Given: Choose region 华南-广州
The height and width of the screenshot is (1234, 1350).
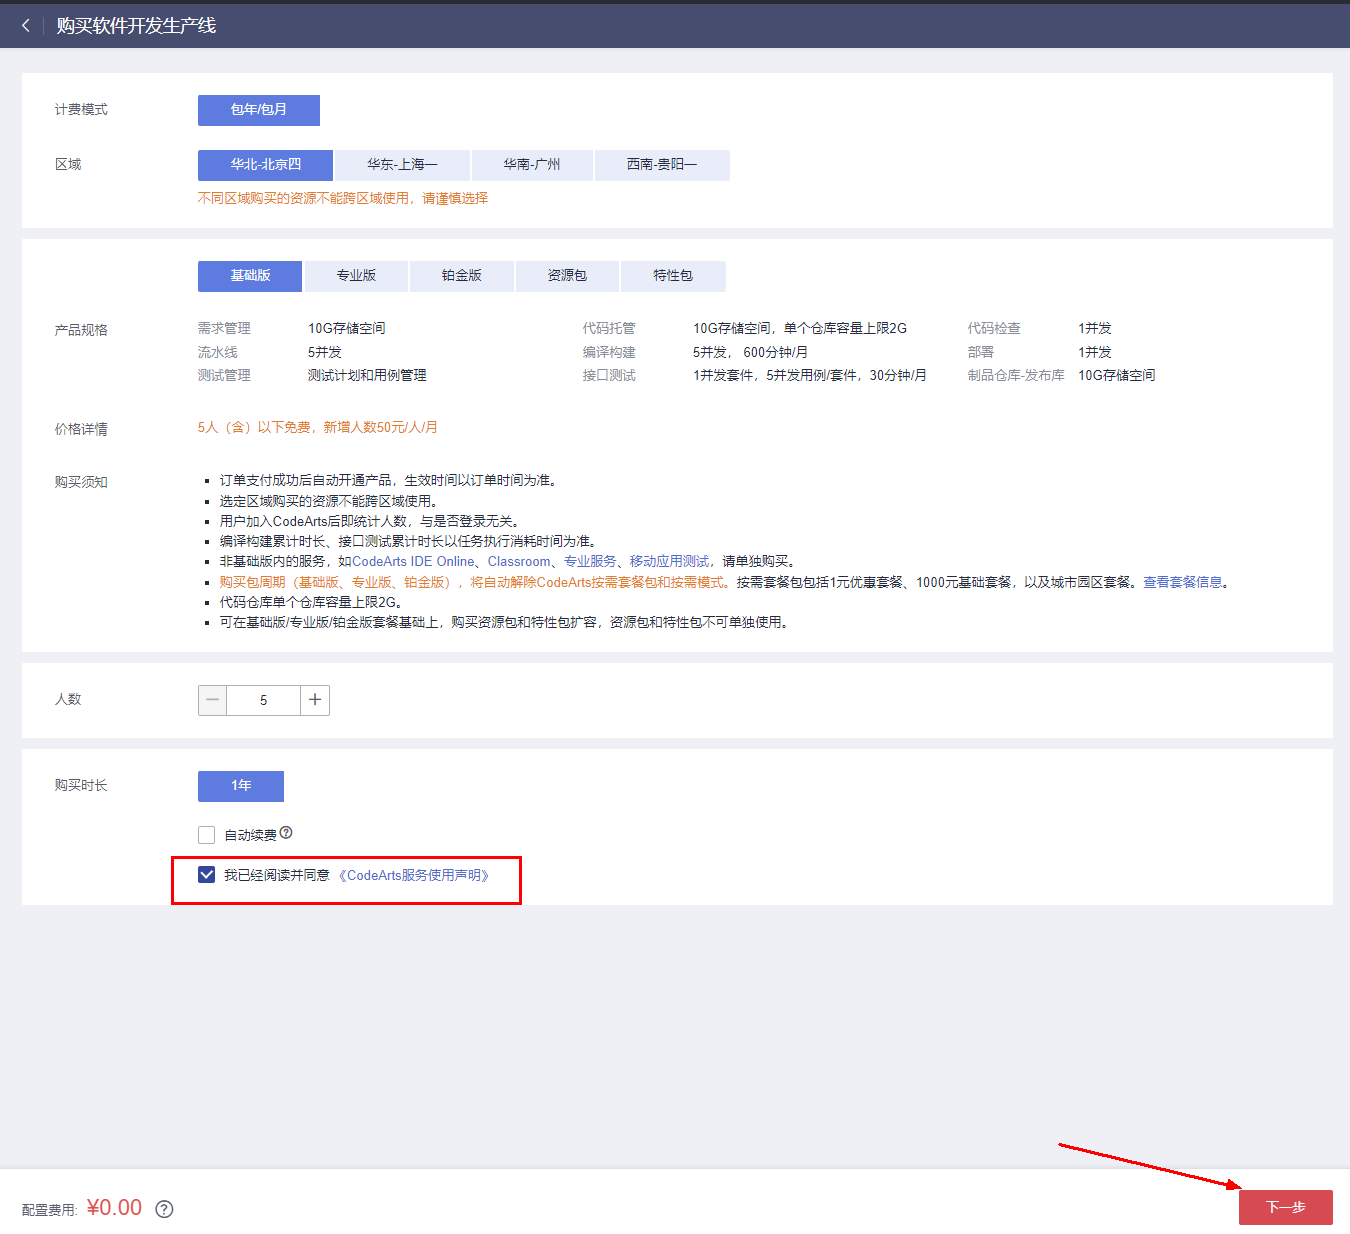Looking at the screenshot, I should 532,165.
